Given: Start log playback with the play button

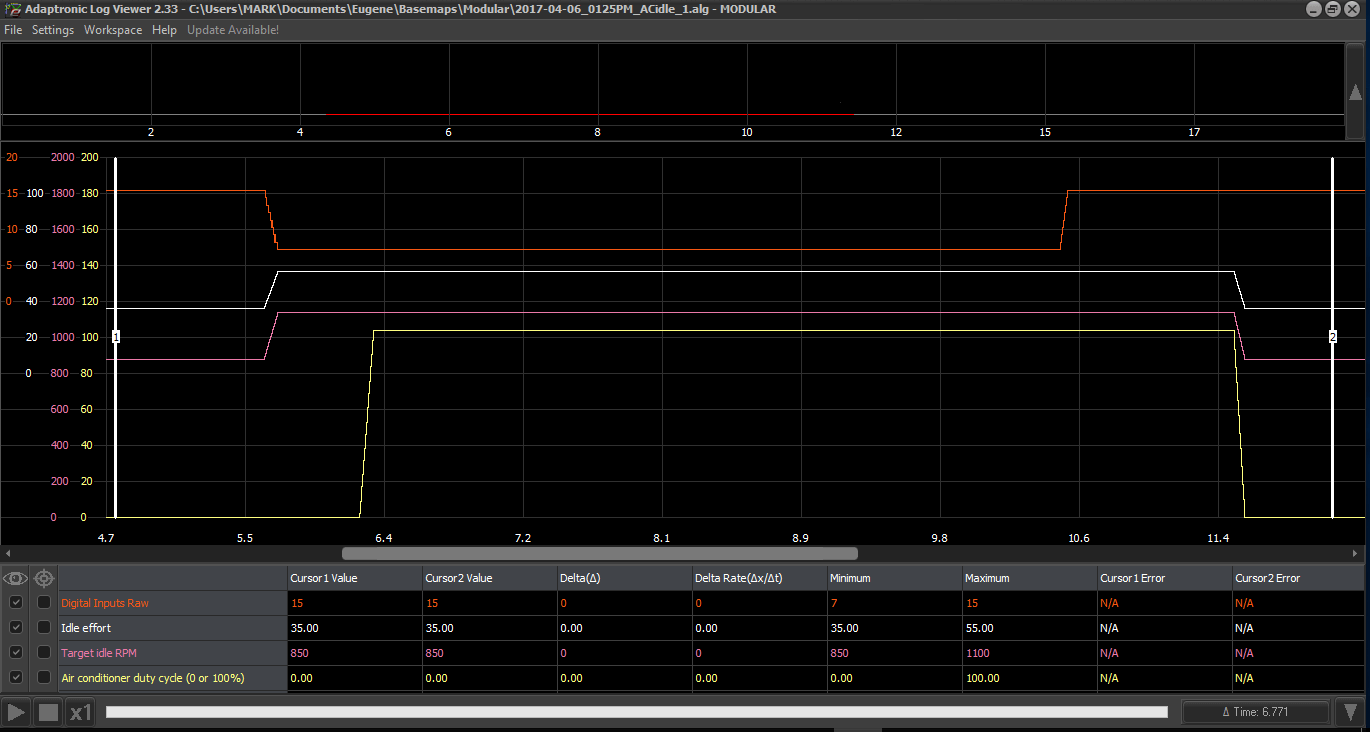Looking at the screenshot, I should (x=16, y=713).
